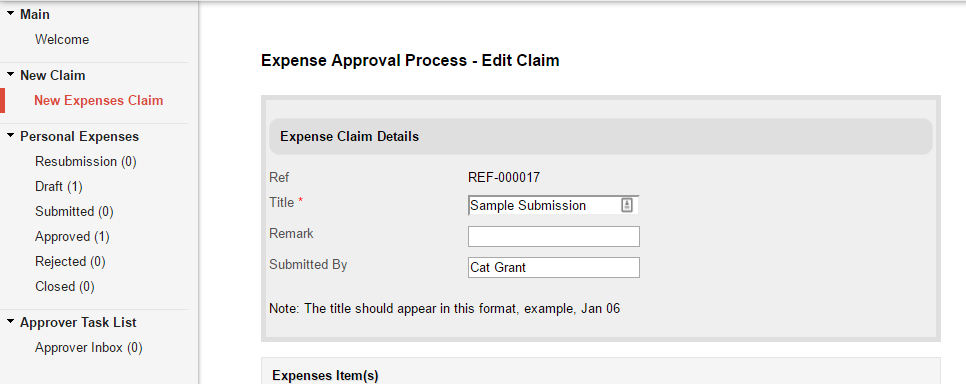Collapse the Personal Expenses section
The width and height of the screenshot is (966, 384).
[x=10, y=135]
